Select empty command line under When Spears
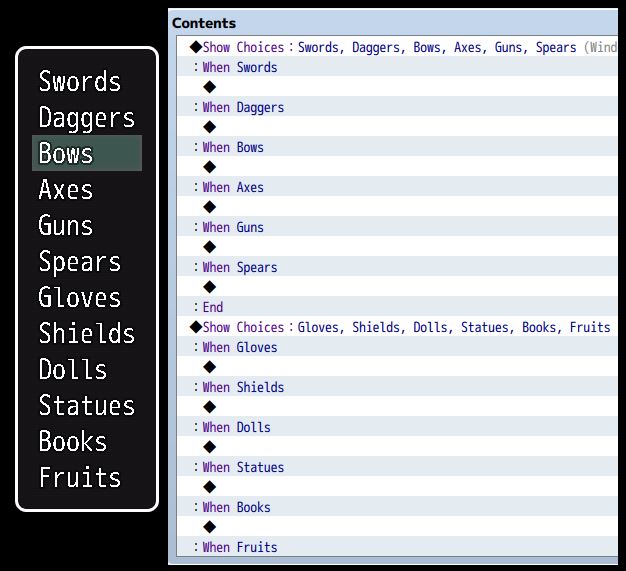The image size is (626, 571). tap(397, 286)
